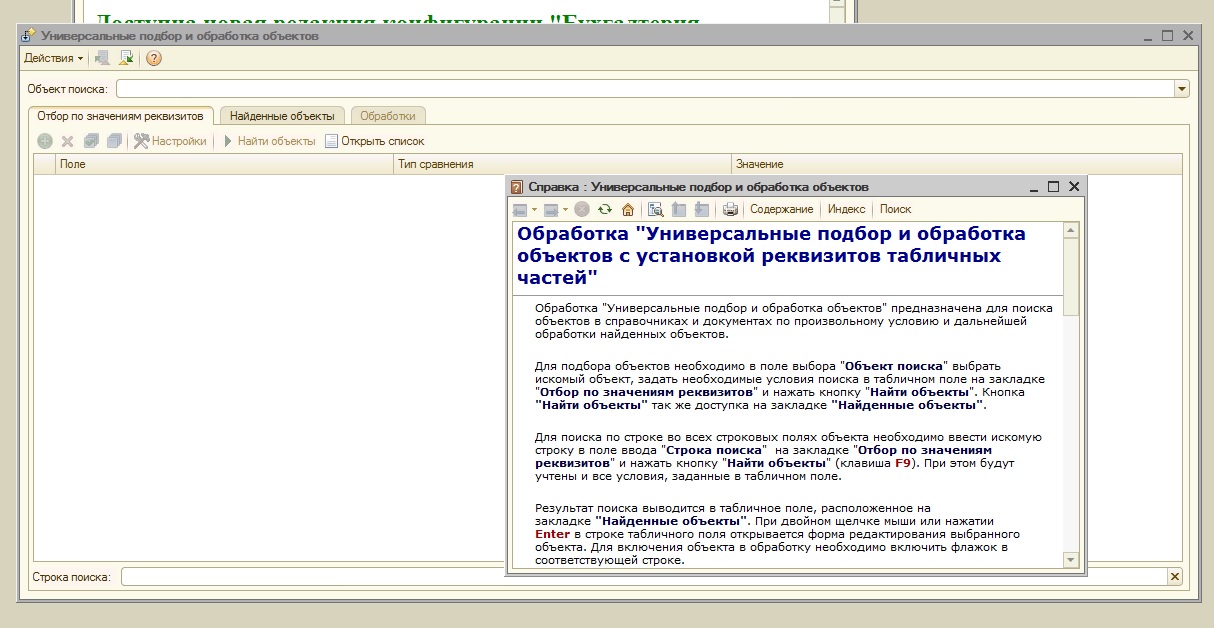Open the Содержание help section
The width and height of the screenshot is (1214, 628).
781,210
